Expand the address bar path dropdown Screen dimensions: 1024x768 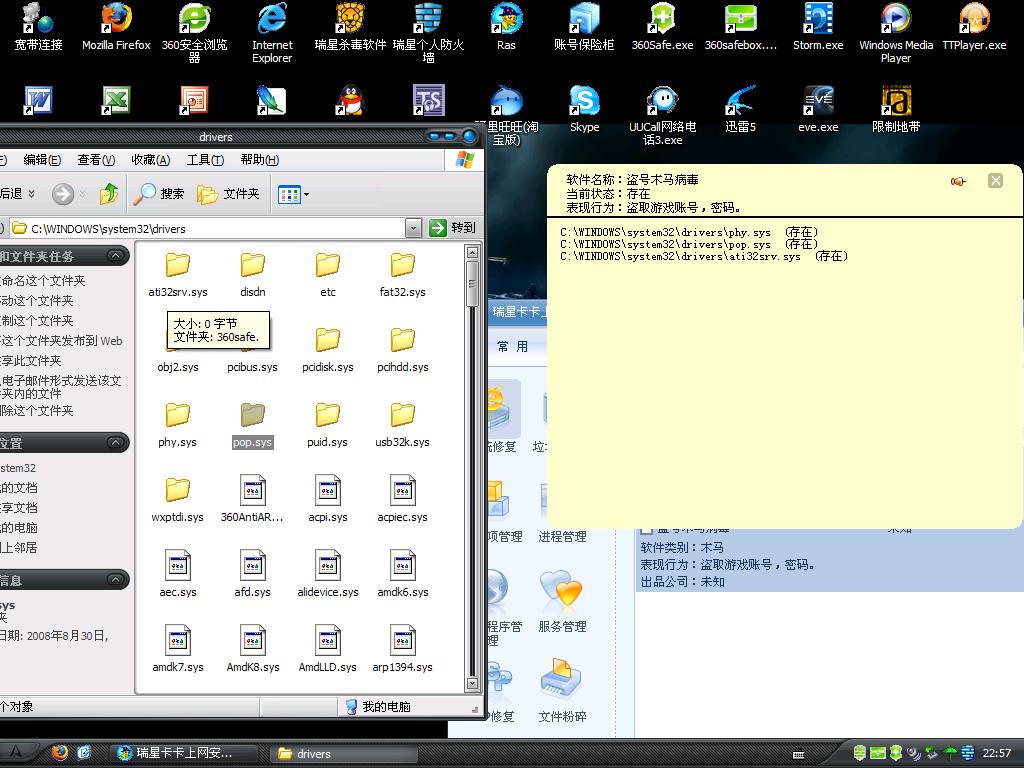(413, 228)
